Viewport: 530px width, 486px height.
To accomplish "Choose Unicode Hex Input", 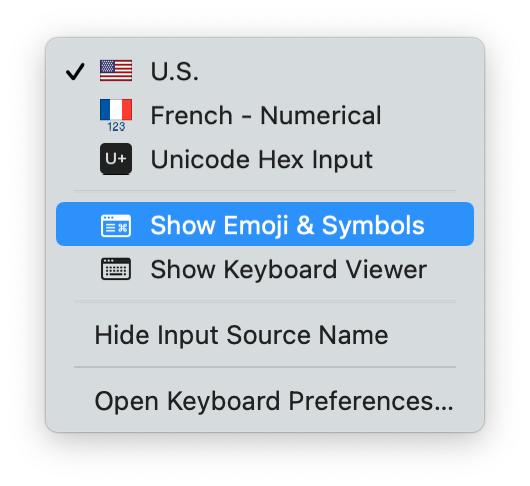I will pos(265,159).
